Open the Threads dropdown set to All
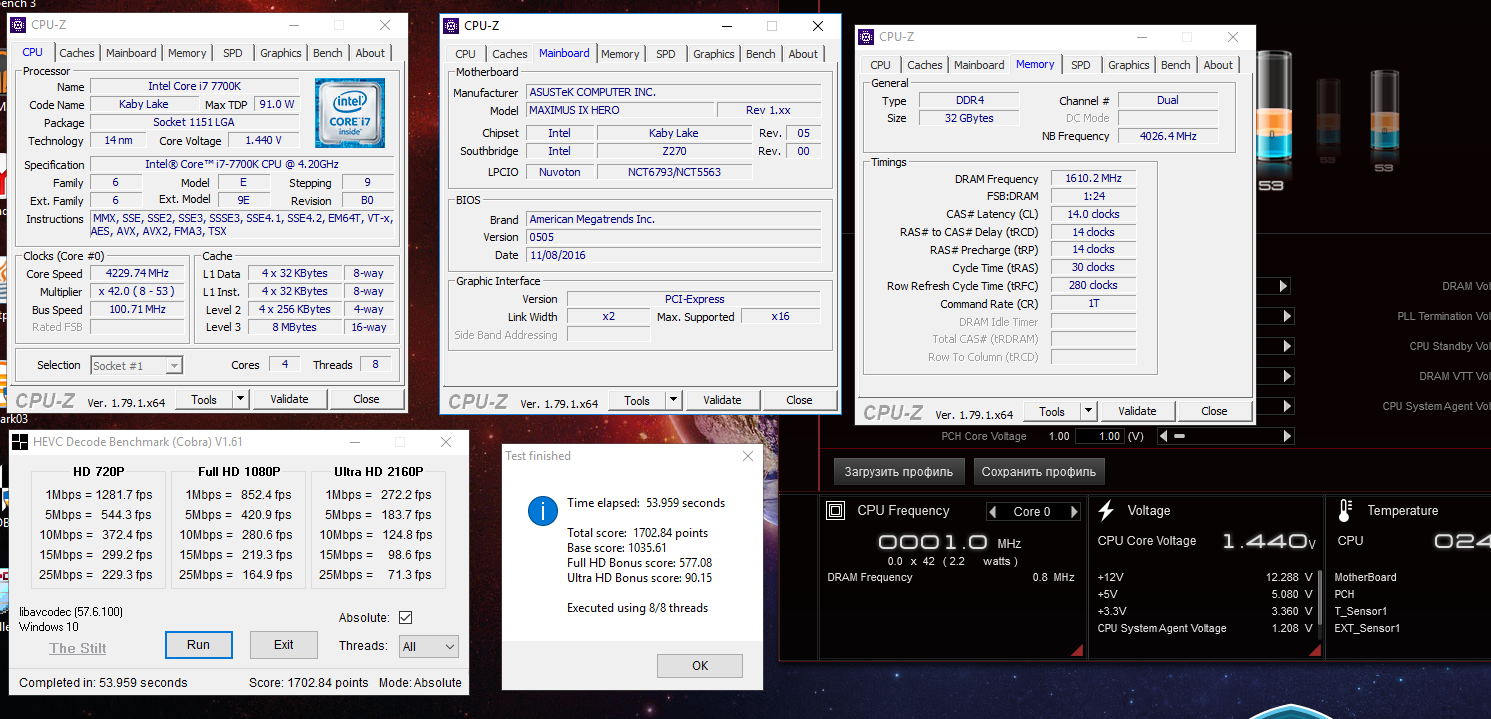1491x719 pixels. (429, 647)
